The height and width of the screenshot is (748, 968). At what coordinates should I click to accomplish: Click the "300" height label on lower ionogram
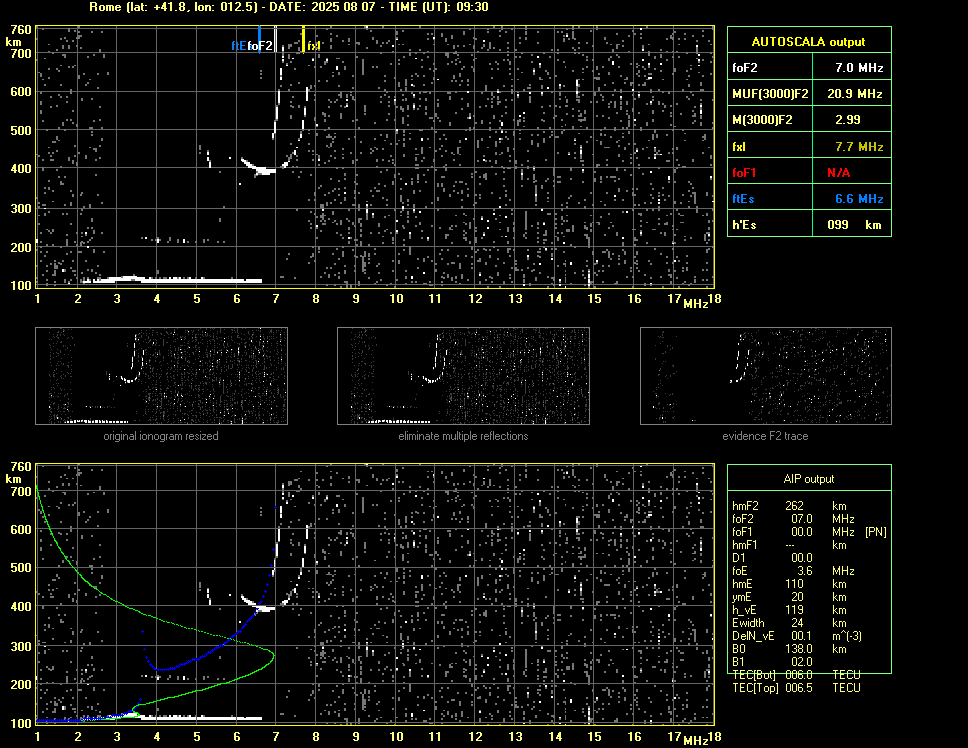point(21,647)
